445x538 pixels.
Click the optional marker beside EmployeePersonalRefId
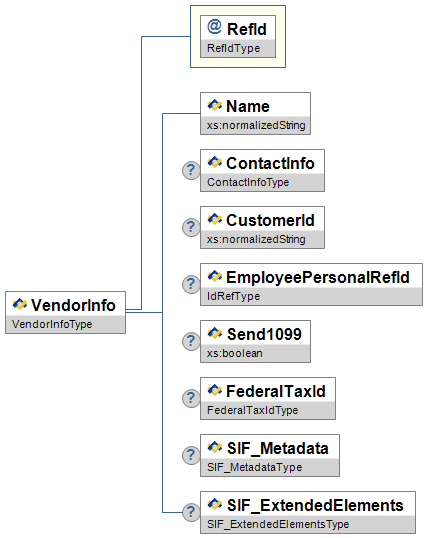click(191, 284)
